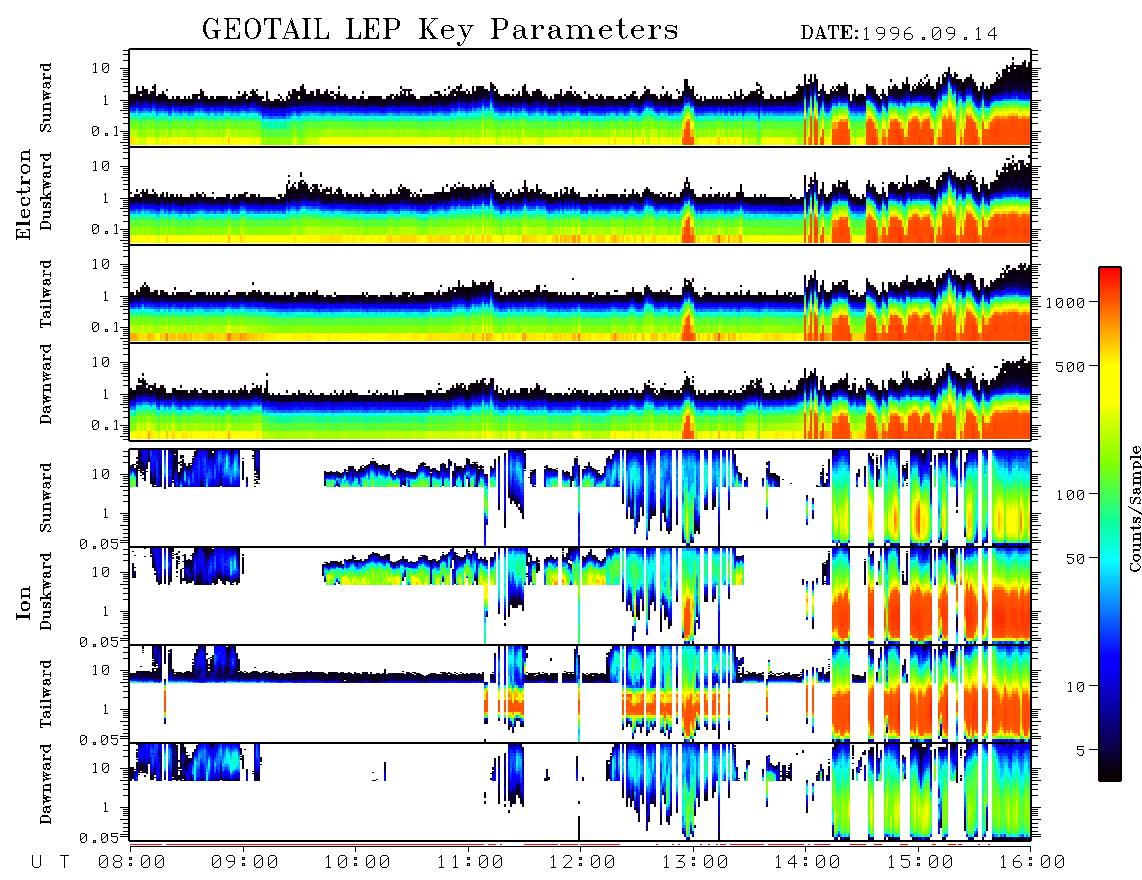Viewport: 1142px width, 880px height.
Task: Click the 09:00 time tick label
Action: (245, 862)
